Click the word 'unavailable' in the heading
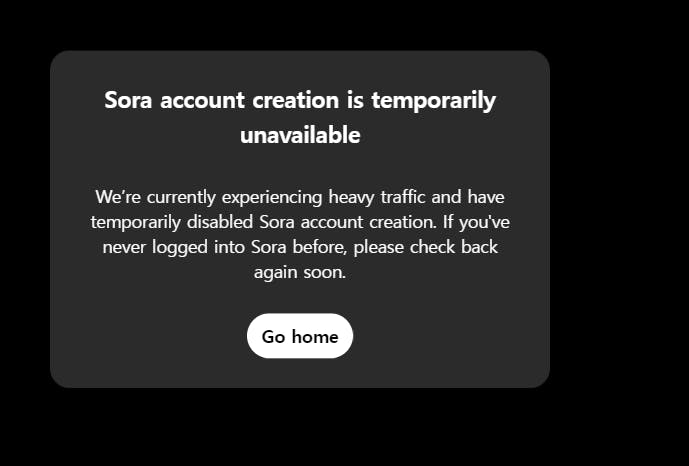This screenshot has width=689, height=466. click(300, 135)
